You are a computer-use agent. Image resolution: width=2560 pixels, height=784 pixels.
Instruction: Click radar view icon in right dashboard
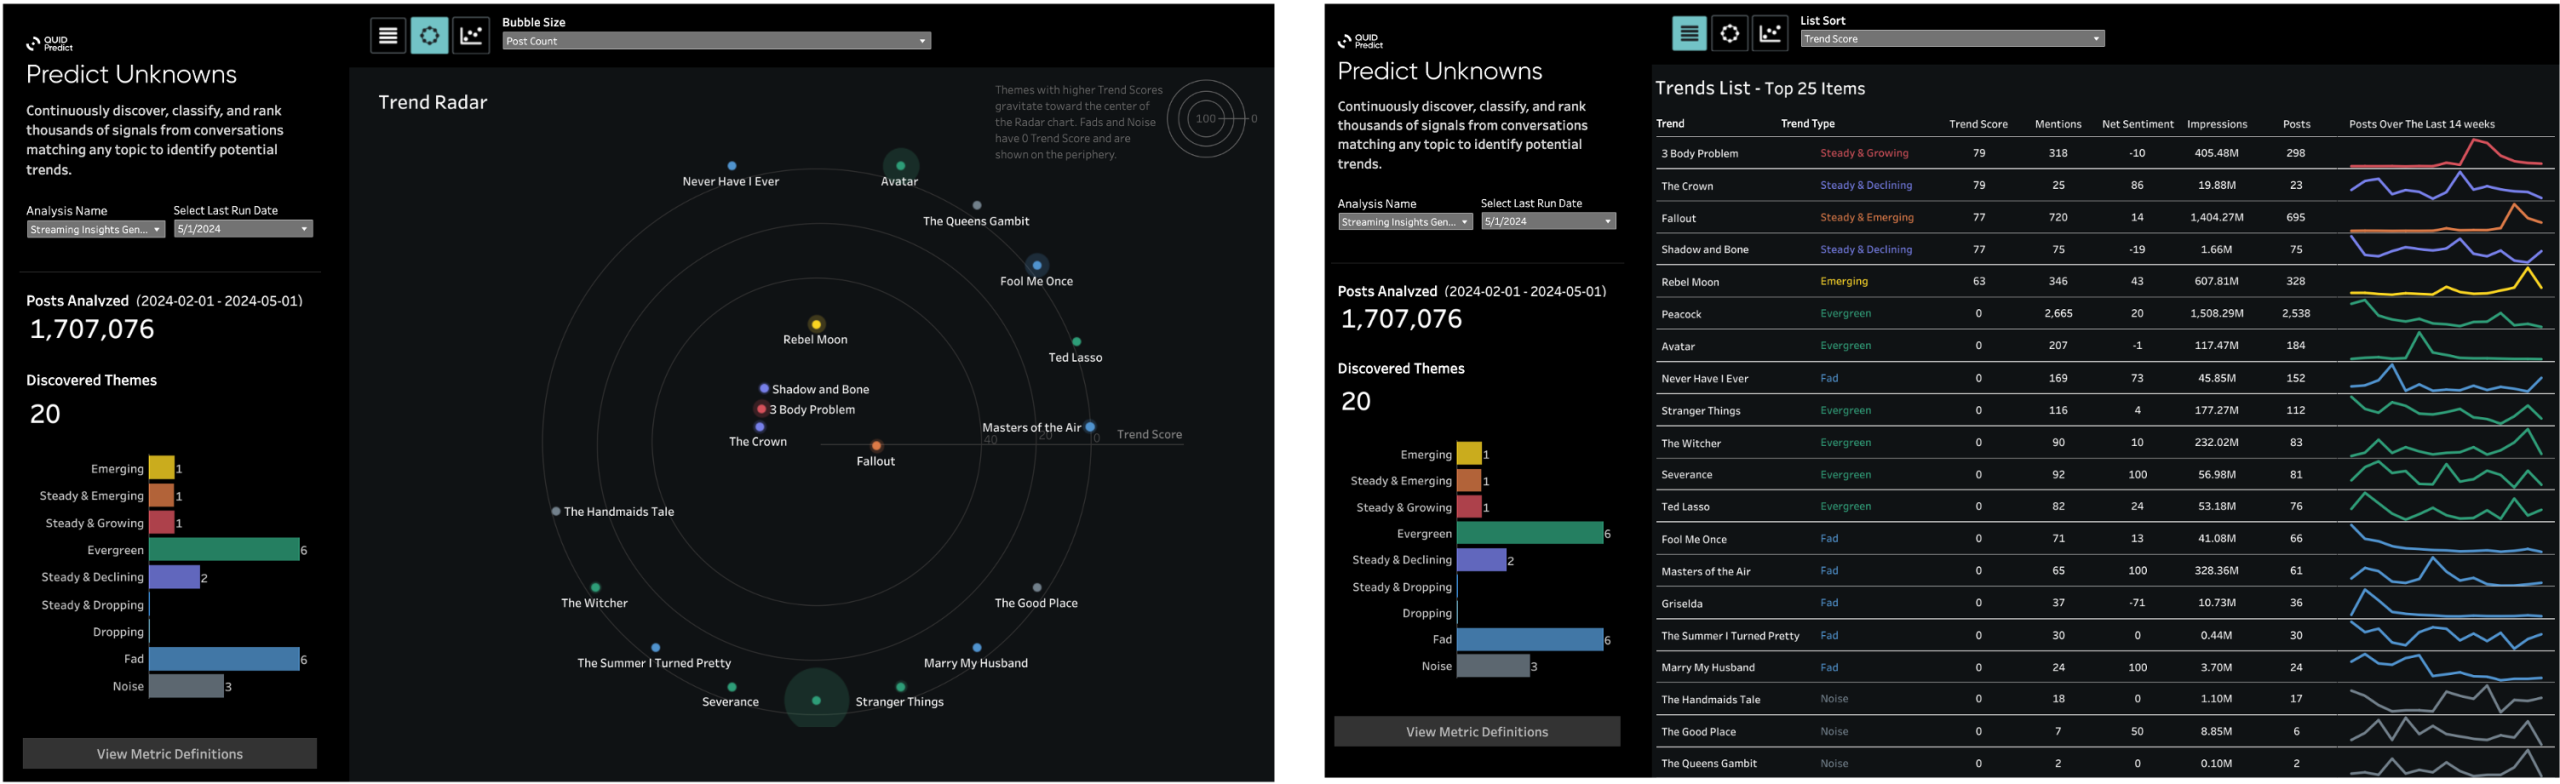point(1730,34)
